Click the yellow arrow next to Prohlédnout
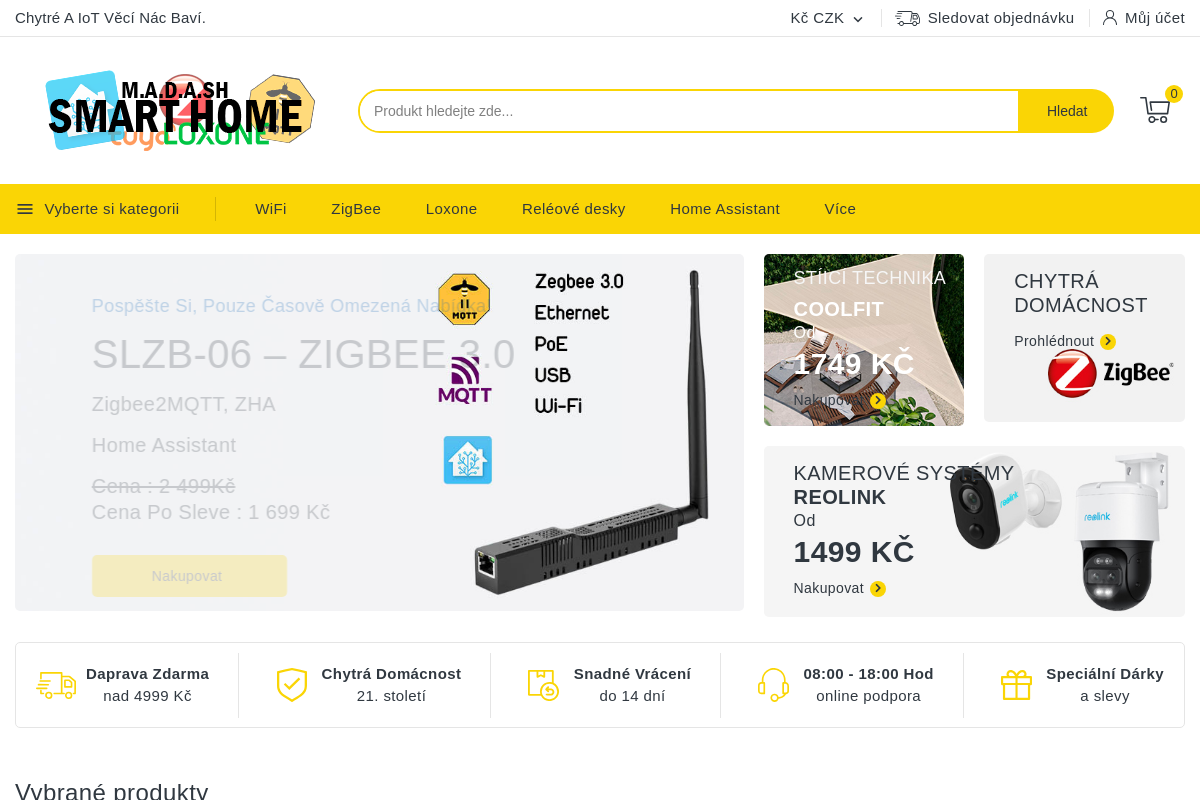This screenshot has width=1200, height=800. (x=1108, y=342)
